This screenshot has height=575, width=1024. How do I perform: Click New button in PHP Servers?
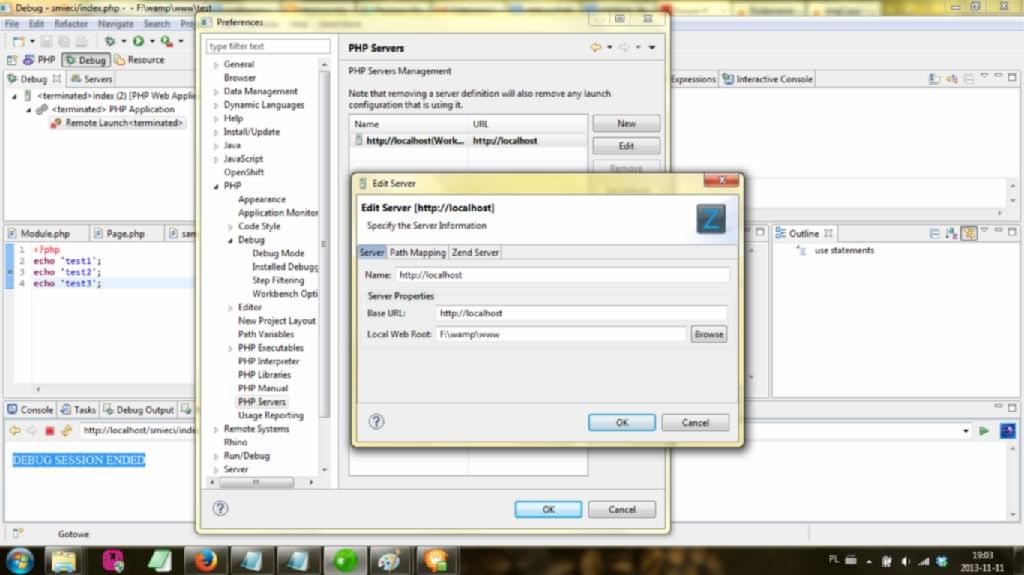pos(626,123)
